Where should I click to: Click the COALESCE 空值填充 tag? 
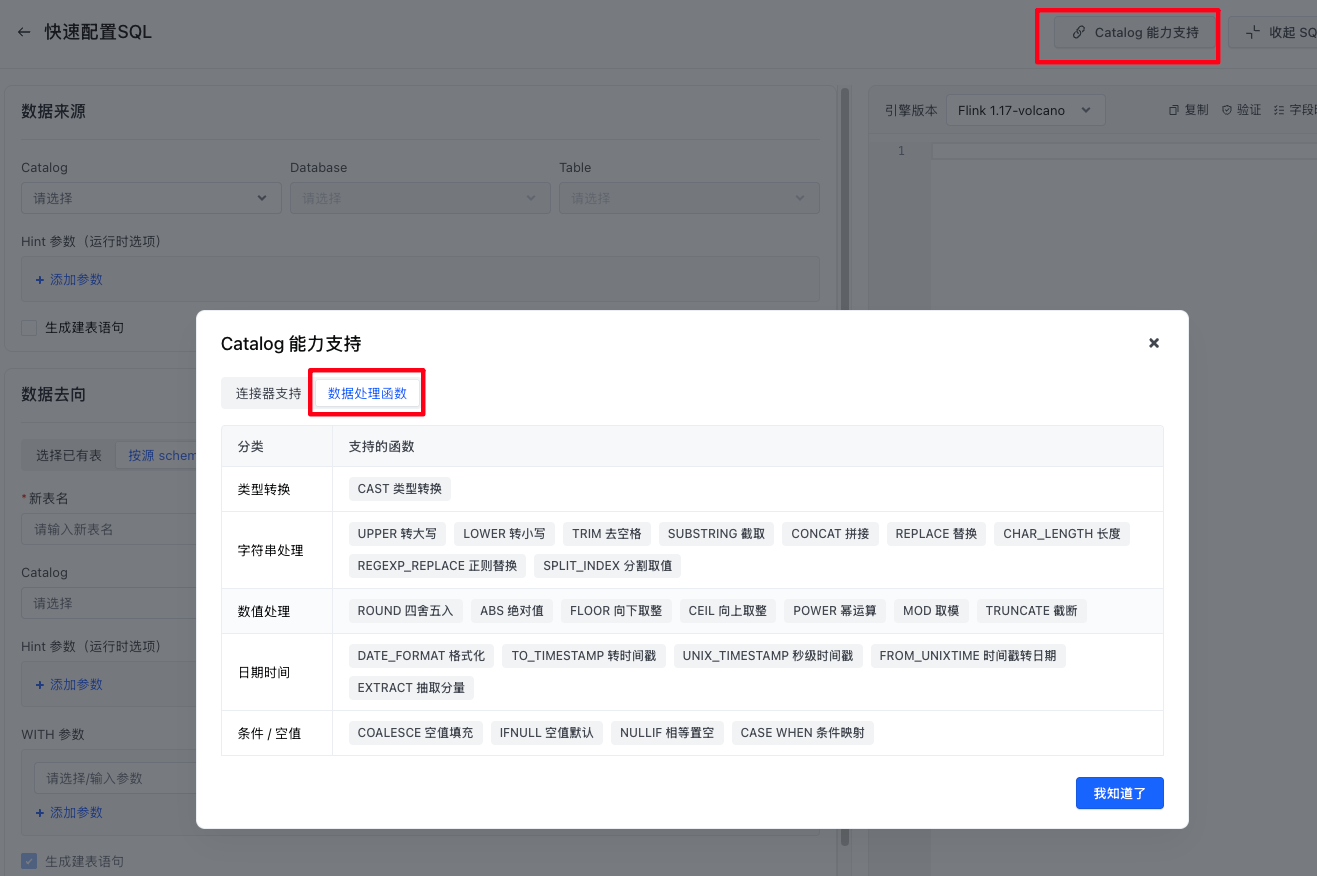[415, 733]
